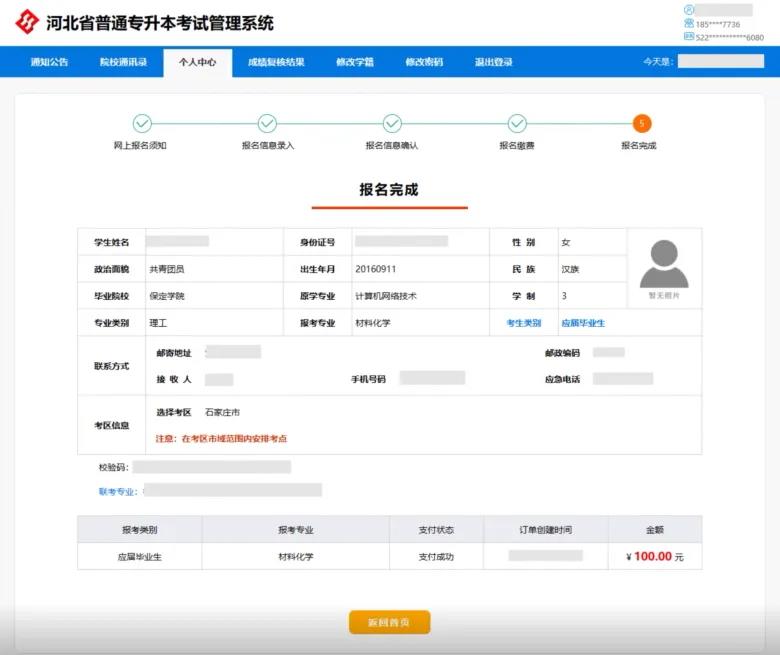
Task: Click the 报名信息录入 step checkmark circle
Action: [267, 123]
